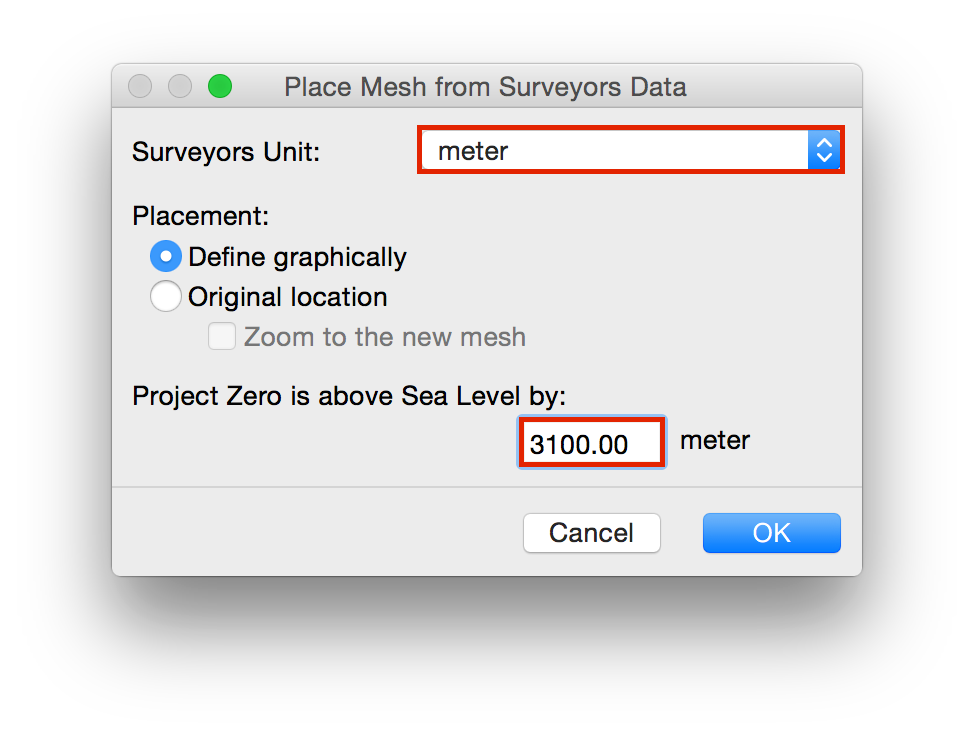
Task: Focus the 3100.00 sea level field
Action: [591, 443]
